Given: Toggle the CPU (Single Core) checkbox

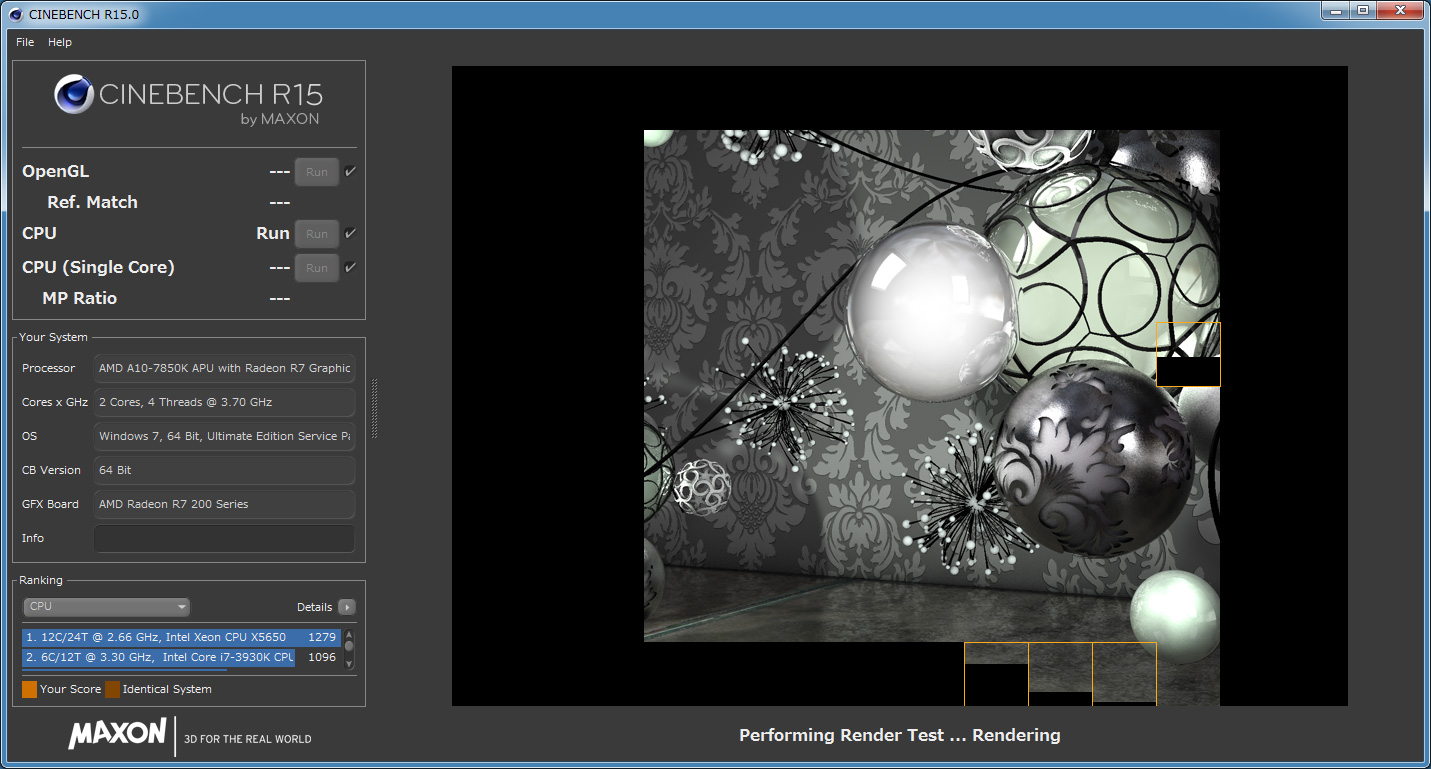Looking at the screenshot, I should click(350, 268).
